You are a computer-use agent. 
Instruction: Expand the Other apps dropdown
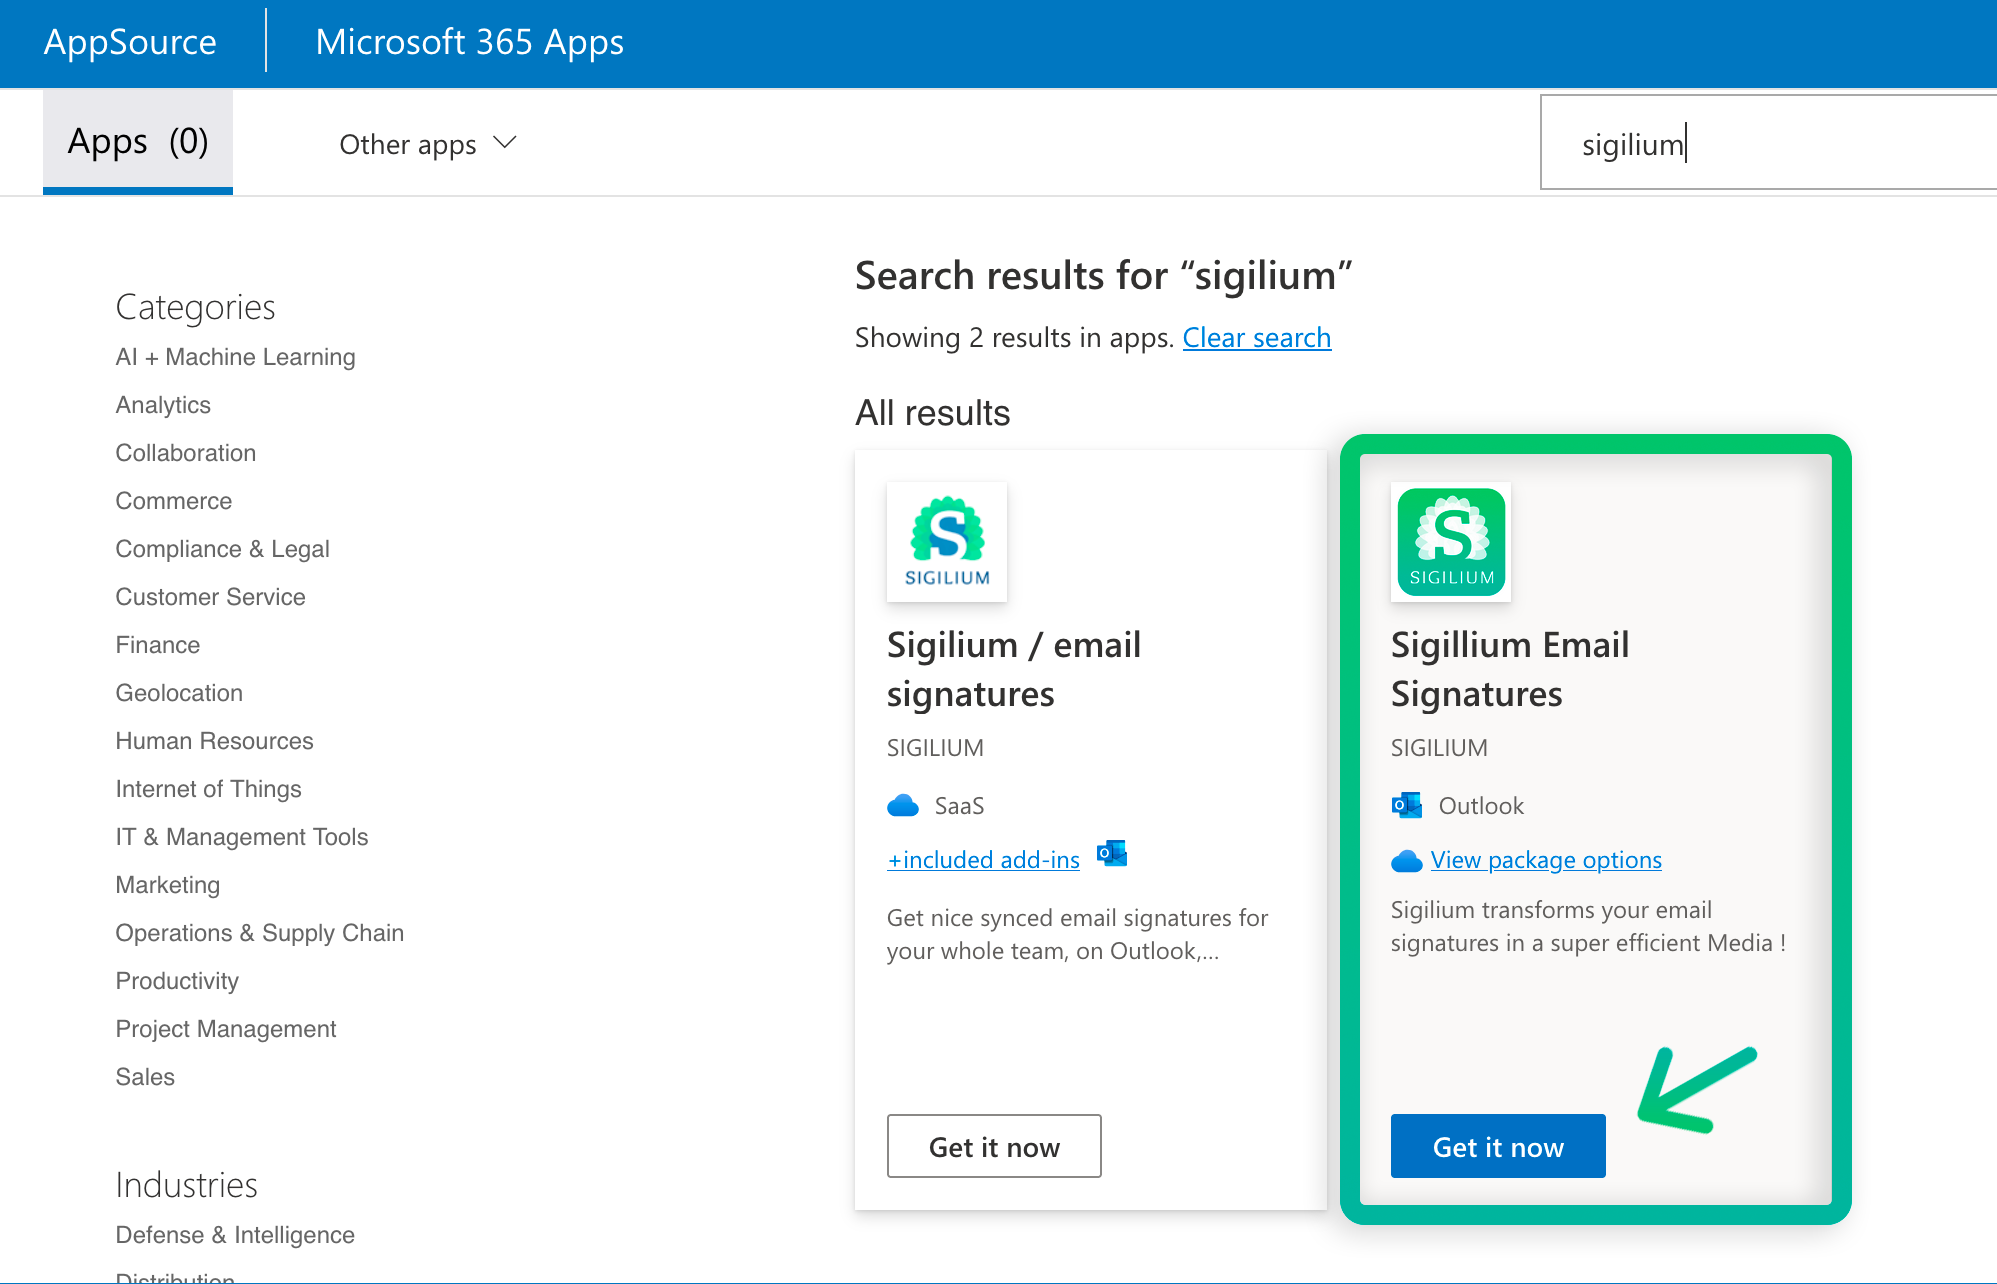[x=427, y=144]
